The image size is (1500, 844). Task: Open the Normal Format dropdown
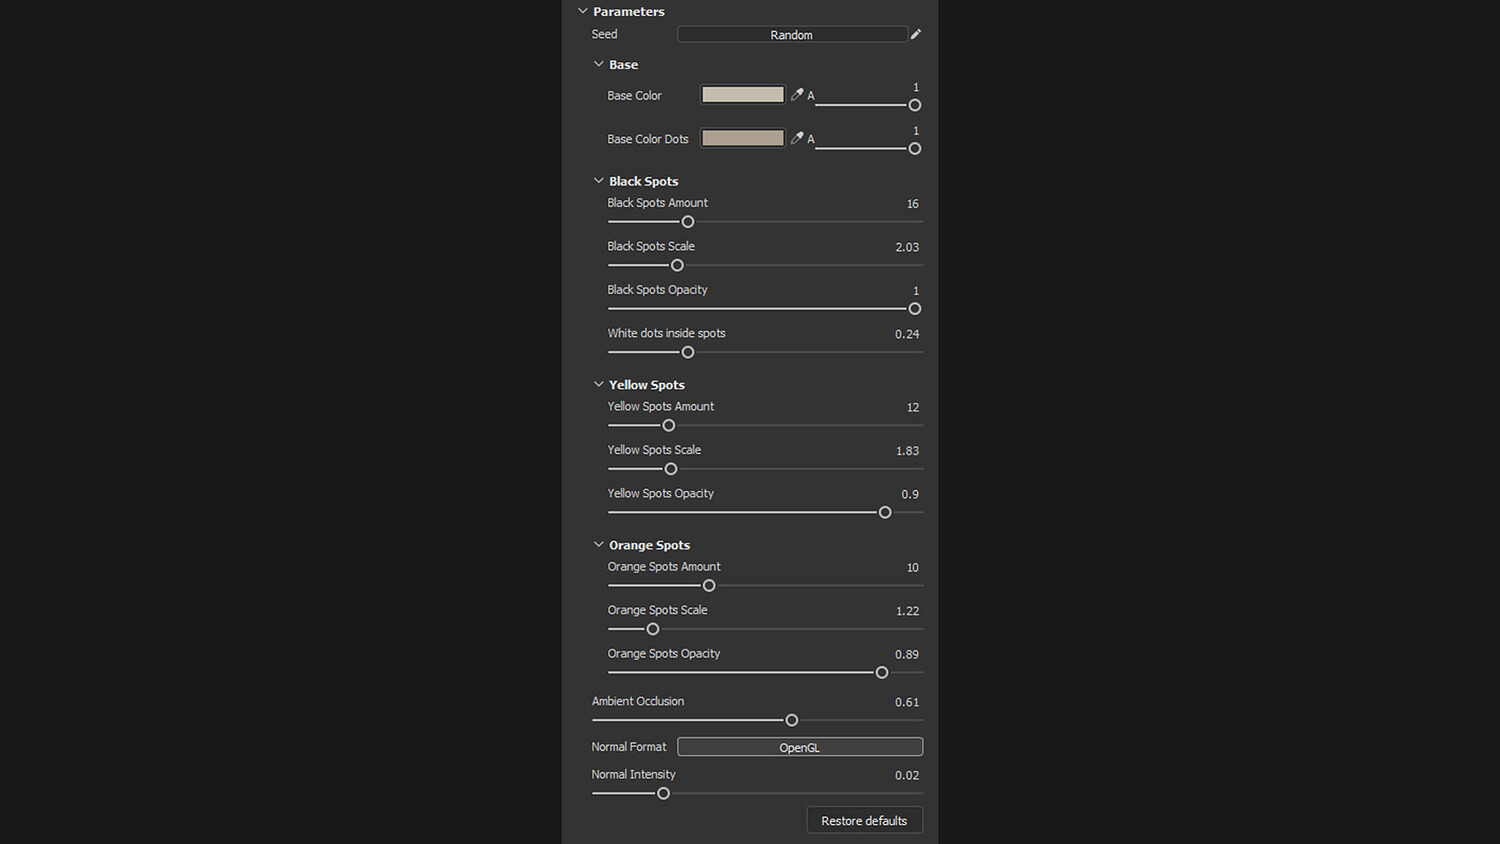point(799,747)
